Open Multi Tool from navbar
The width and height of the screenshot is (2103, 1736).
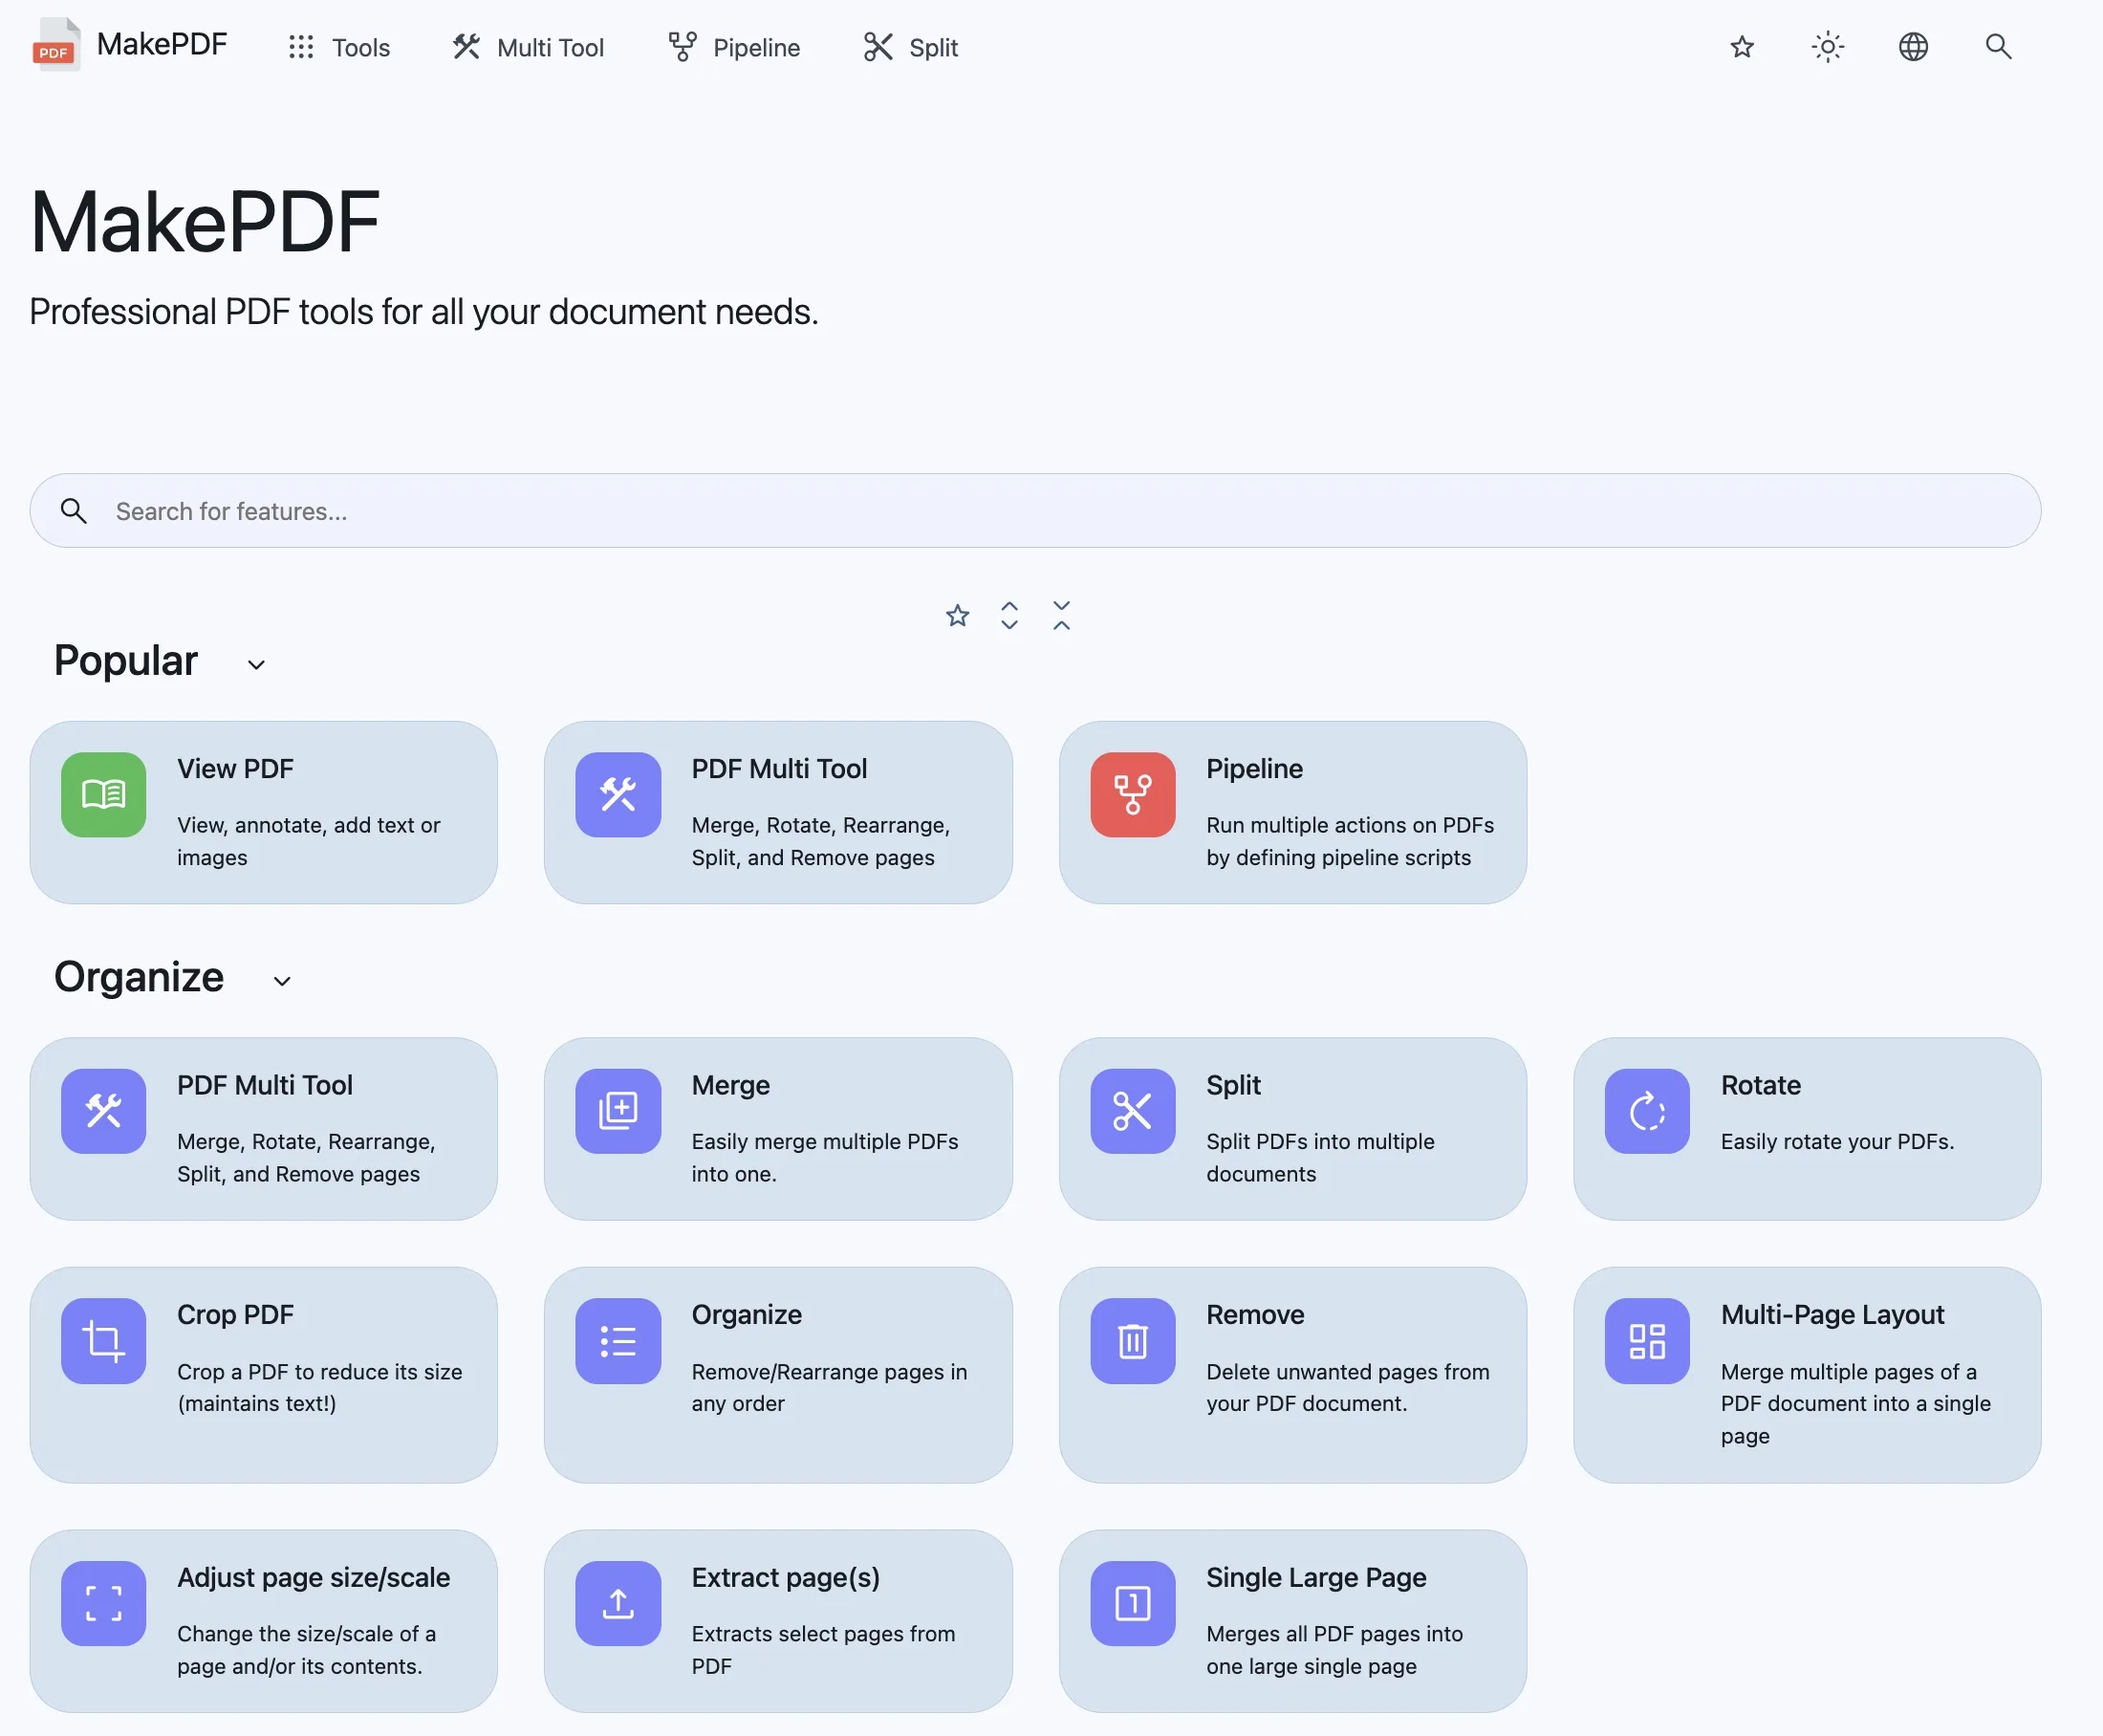pos(528,47)
